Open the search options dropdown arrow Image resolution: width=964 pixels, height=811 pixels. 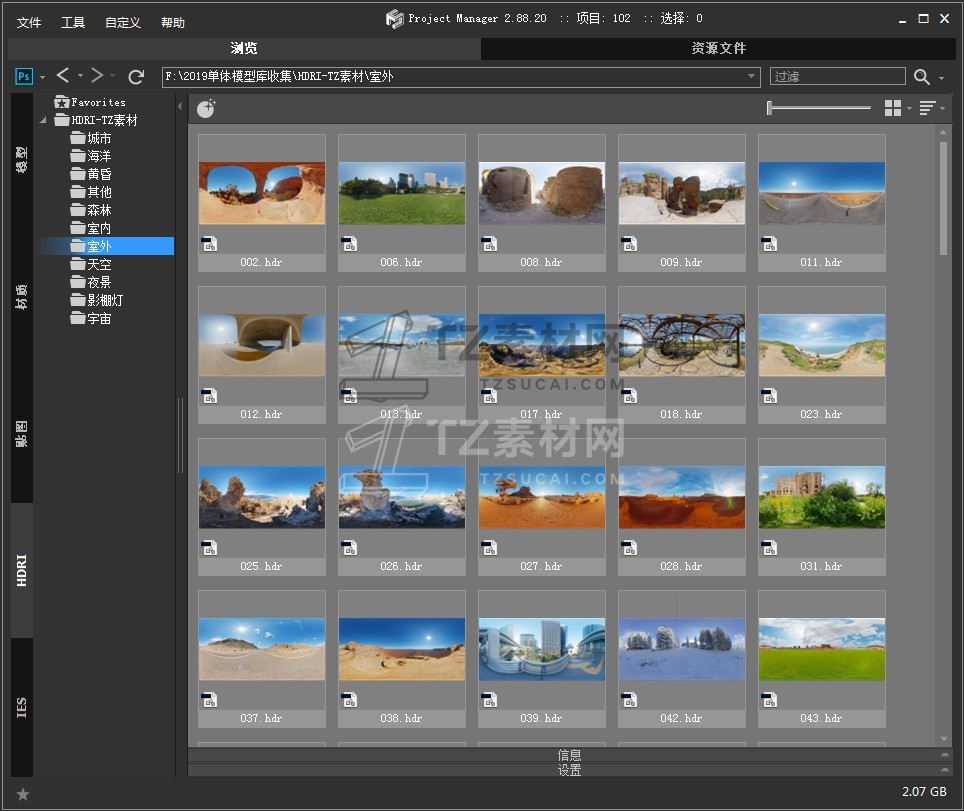941,78
